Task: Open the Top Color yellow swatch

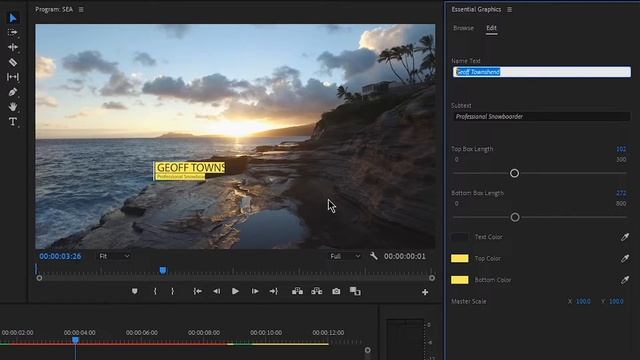Action: point(460,258)
